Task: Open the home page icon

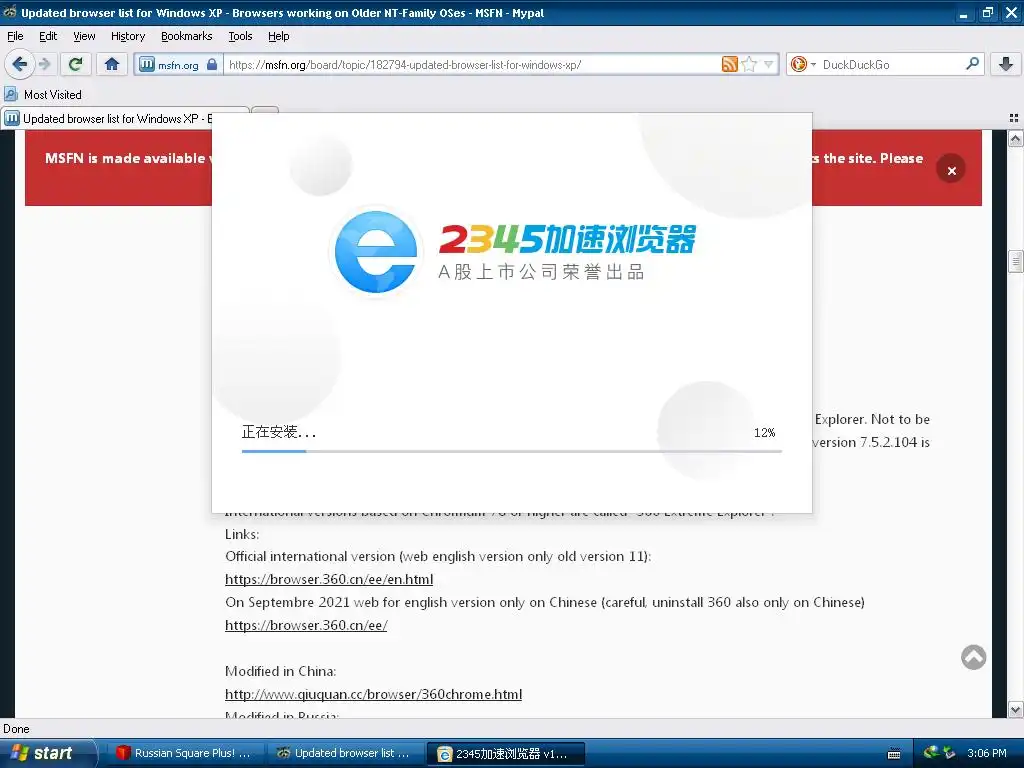Action: coord(112,64)
